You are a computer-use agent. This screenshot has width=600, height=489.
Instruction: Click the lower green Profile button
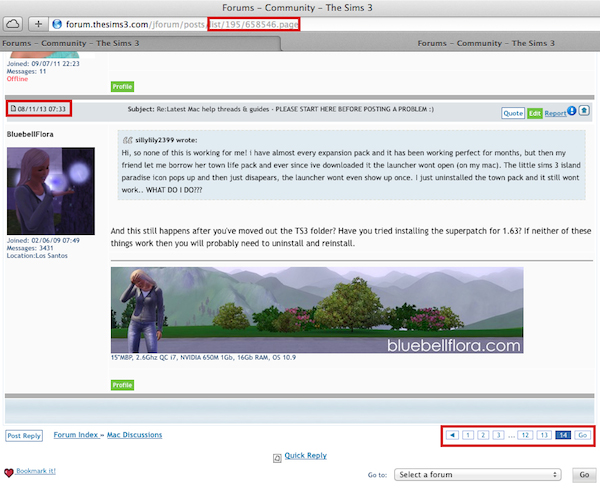coord(122,385)
